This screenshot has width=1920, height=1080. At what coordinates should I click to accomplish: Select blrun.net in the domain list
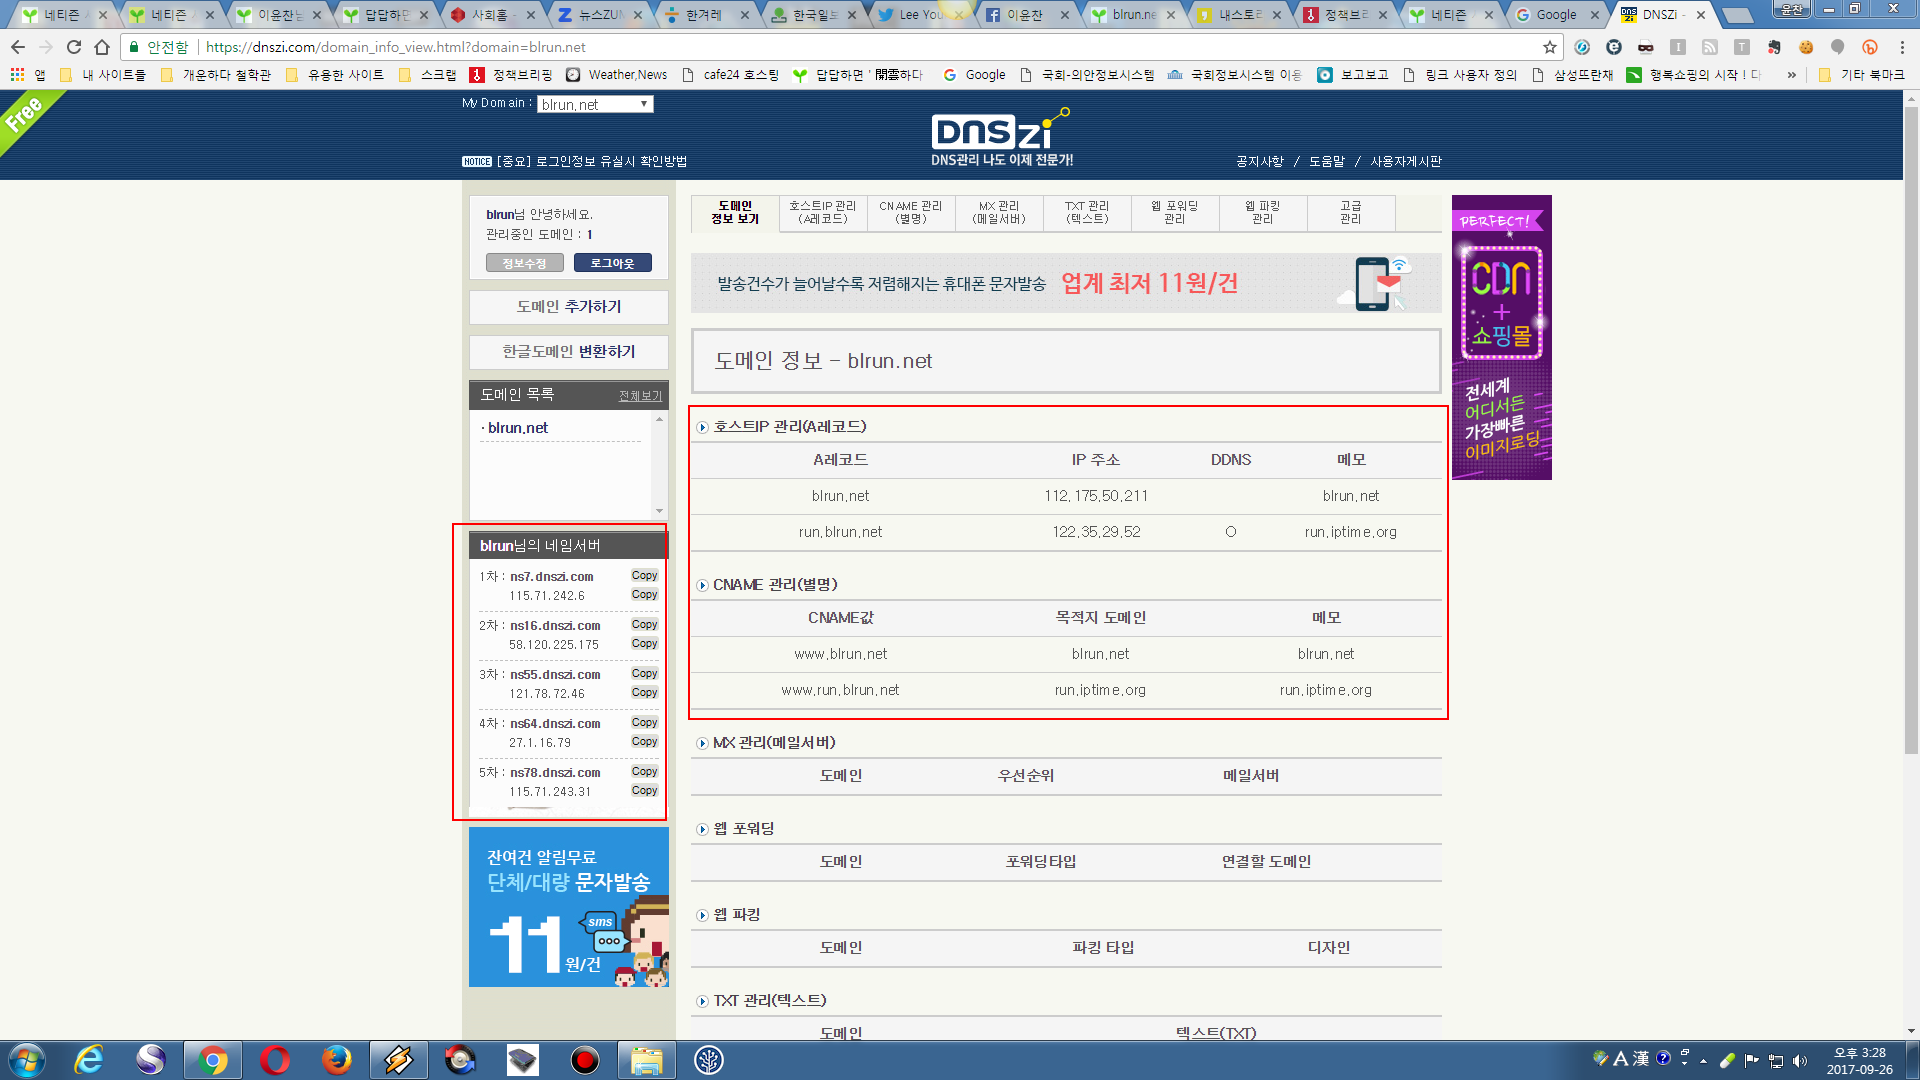(518, 428)
